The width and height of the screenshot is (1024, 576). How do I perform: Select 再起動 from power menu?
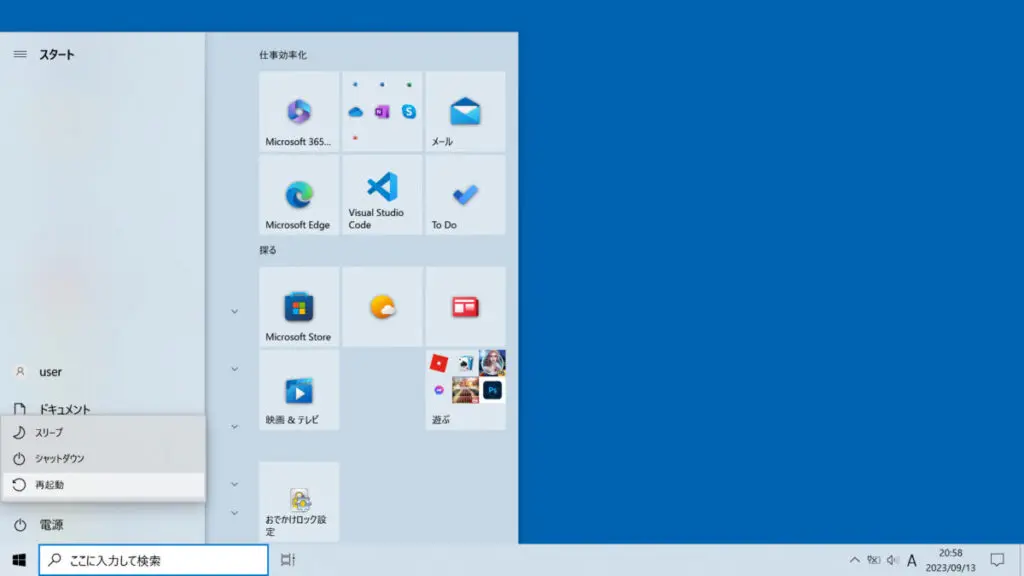[104, 485]
